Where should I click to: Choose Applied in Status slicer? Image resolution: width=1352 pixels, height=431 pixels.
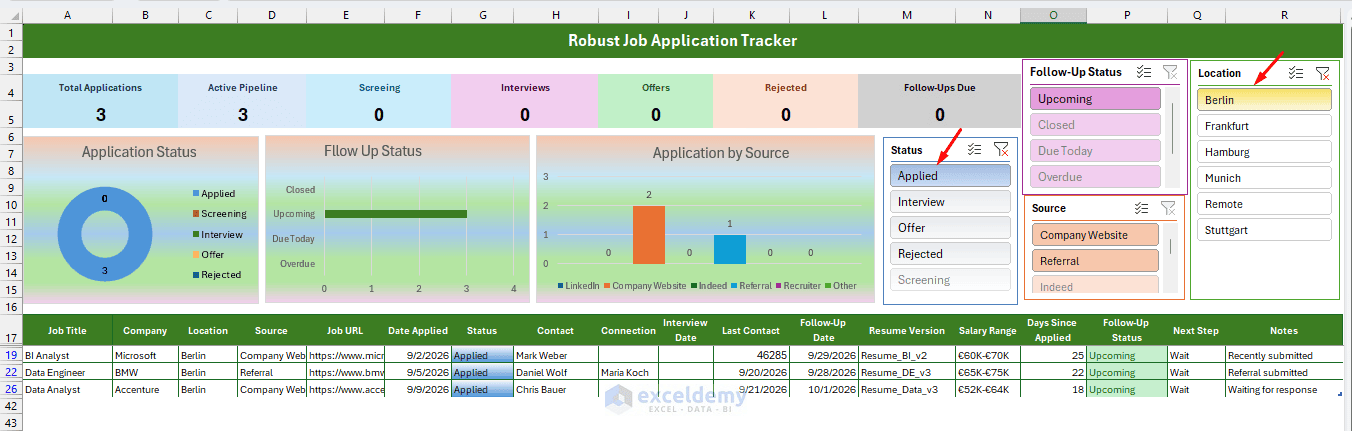(950, 176)
